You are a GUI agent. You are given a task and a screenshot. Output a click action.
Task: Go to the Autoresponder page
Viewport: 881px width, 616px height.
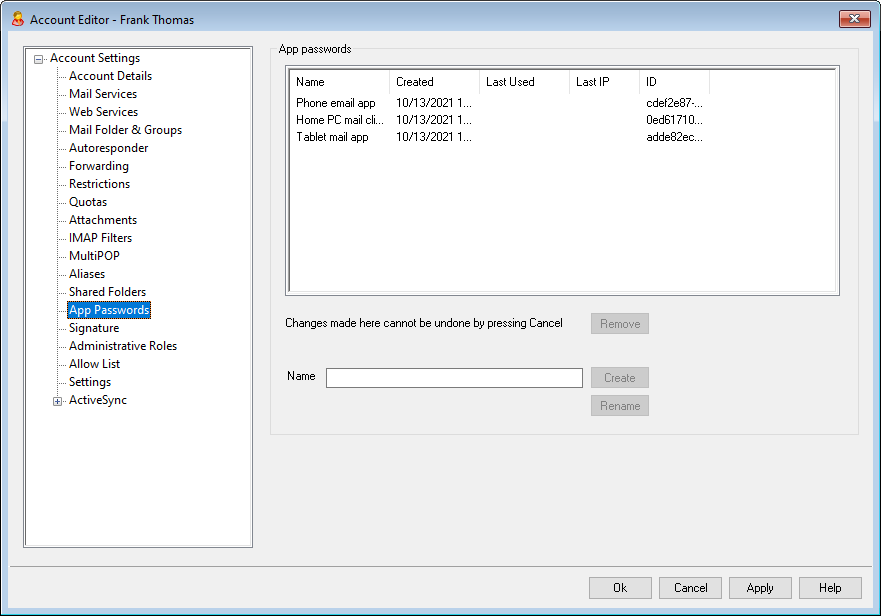click(x=108, y=148)
